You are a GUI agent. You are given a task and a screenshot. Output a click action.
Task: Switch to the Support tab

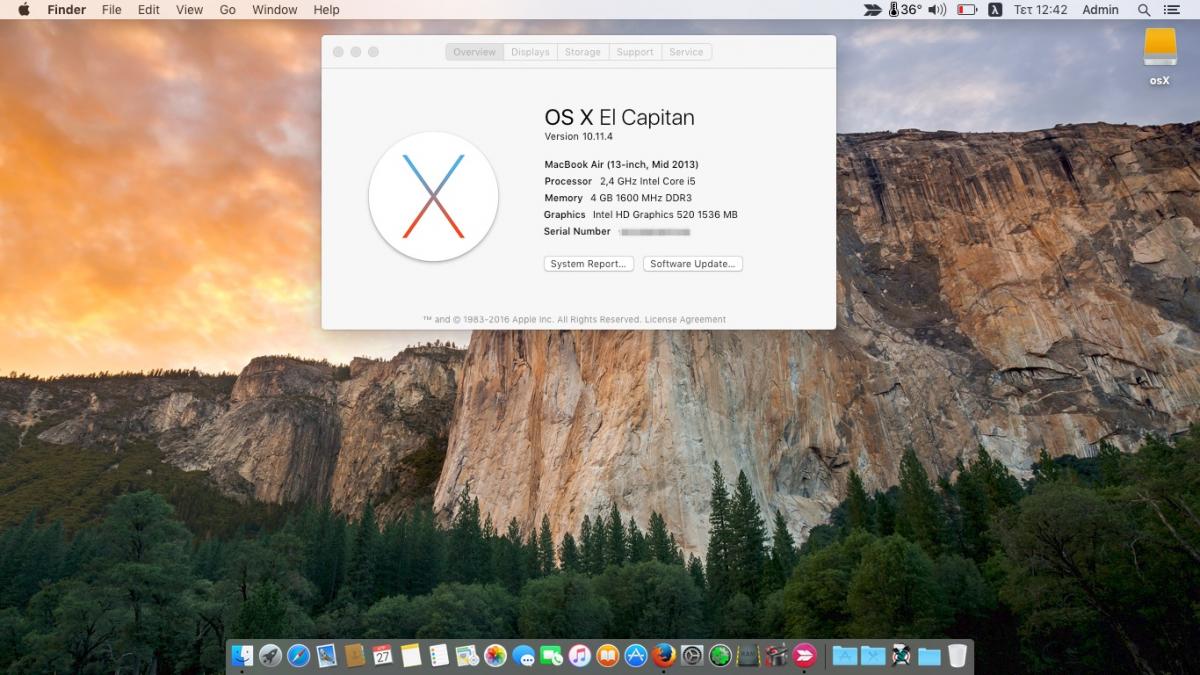pyautogui.click(x=634, y=52)
